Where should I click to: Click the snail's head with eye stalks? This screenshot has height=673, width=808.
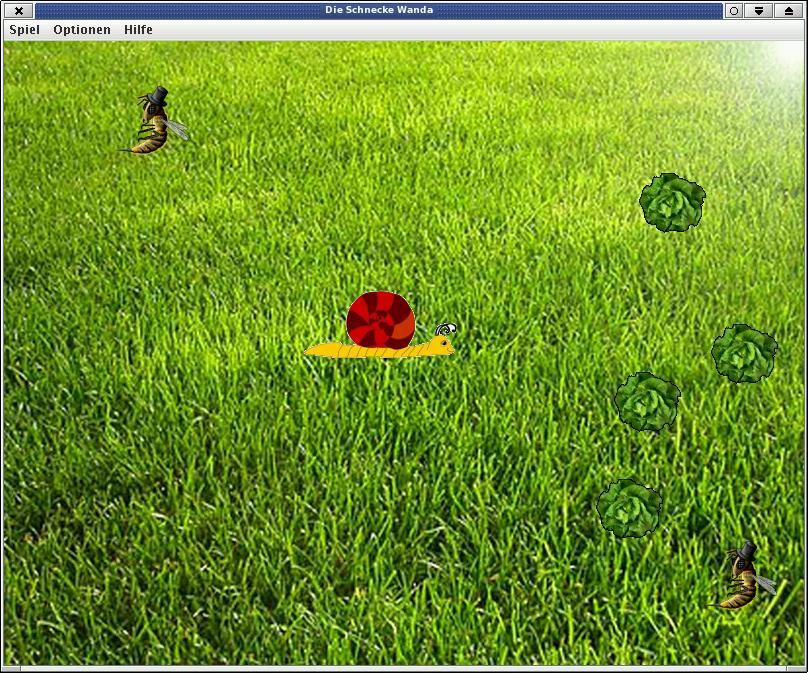pos(444,338)
